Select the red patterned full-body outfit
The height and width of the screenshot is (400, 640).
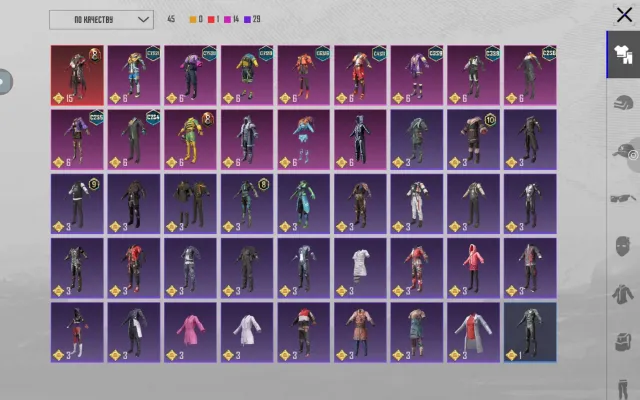coord(417,268)
